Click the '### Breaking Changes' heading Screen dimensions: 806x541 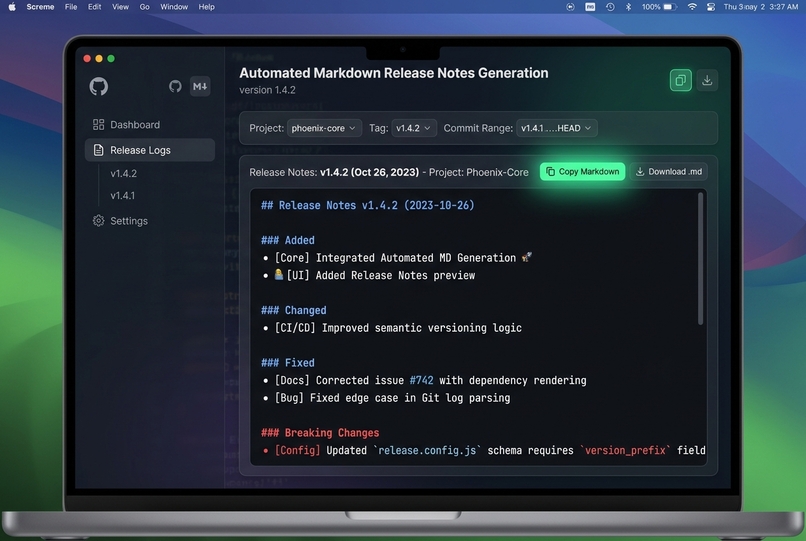(x=320, y=433)
